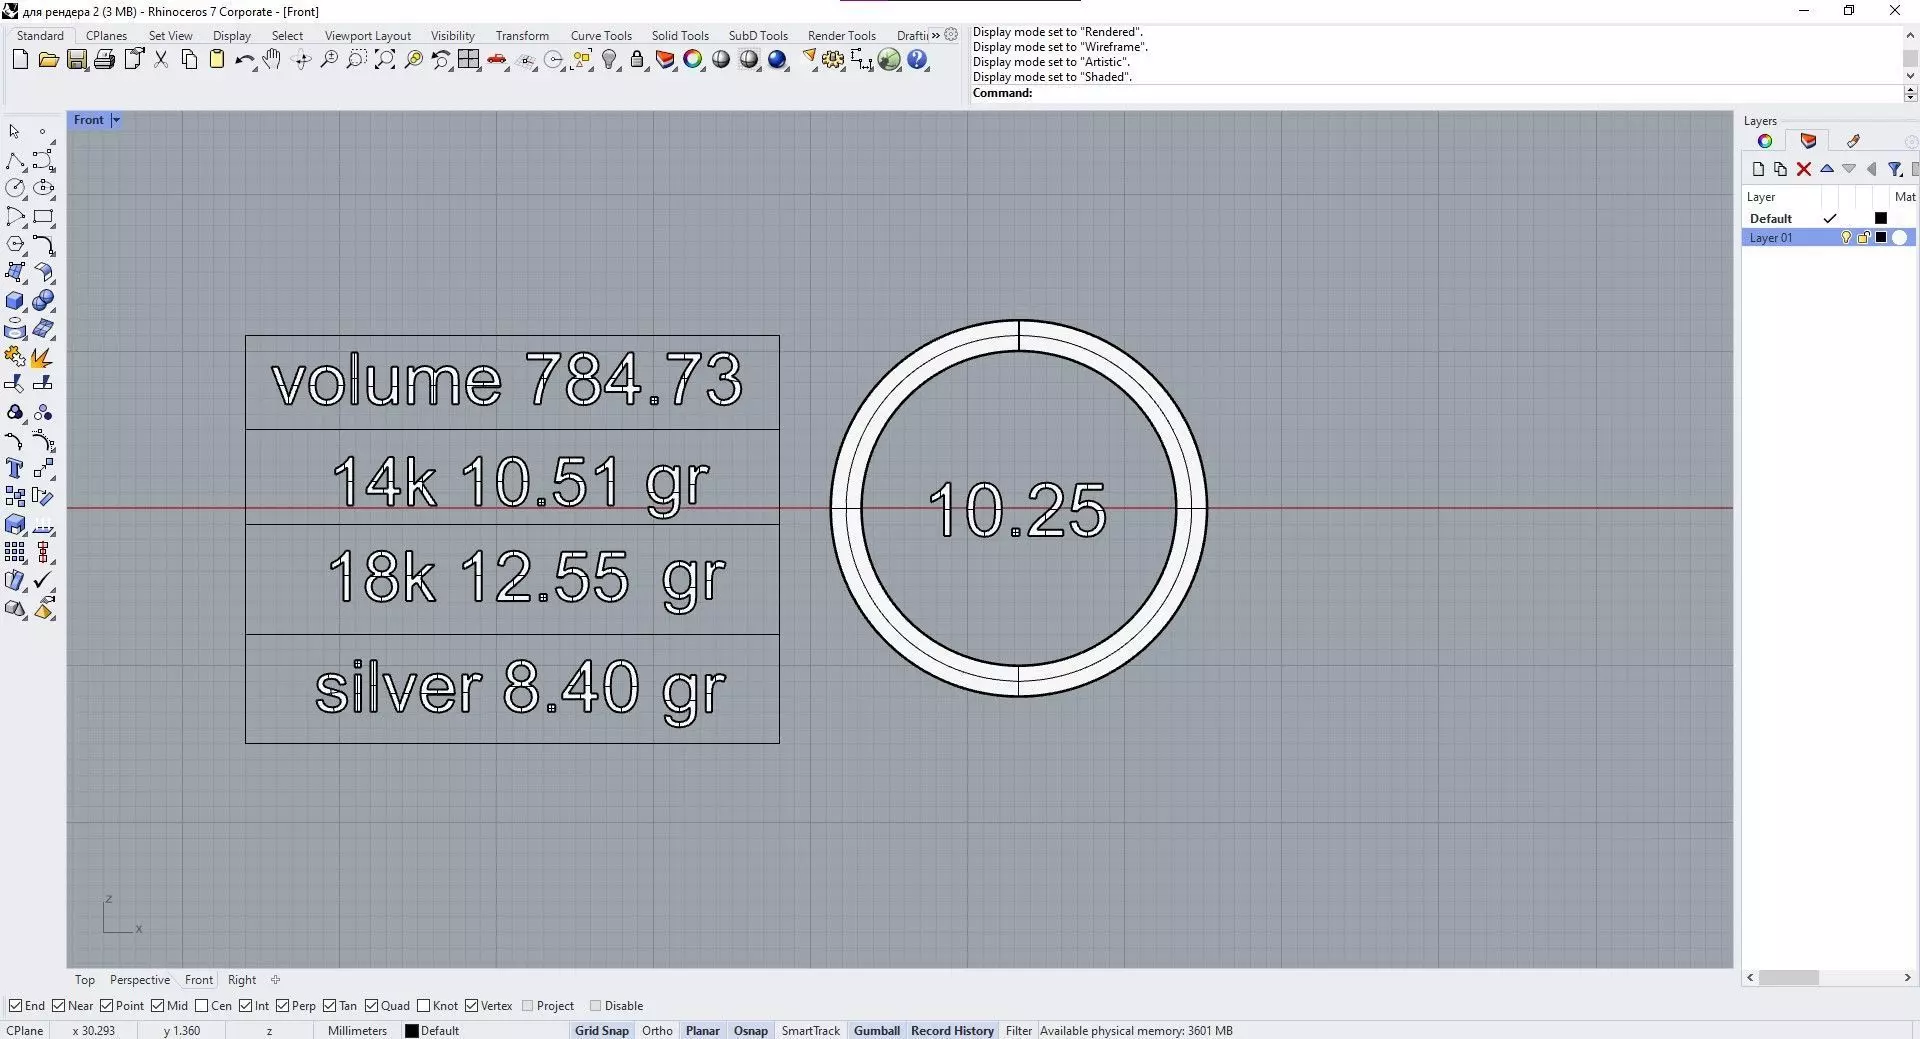The height and width of the screenshot is (1039, 1920).
Task: Open the layer filter dropdown in Layers
Action: (1895, 169)
